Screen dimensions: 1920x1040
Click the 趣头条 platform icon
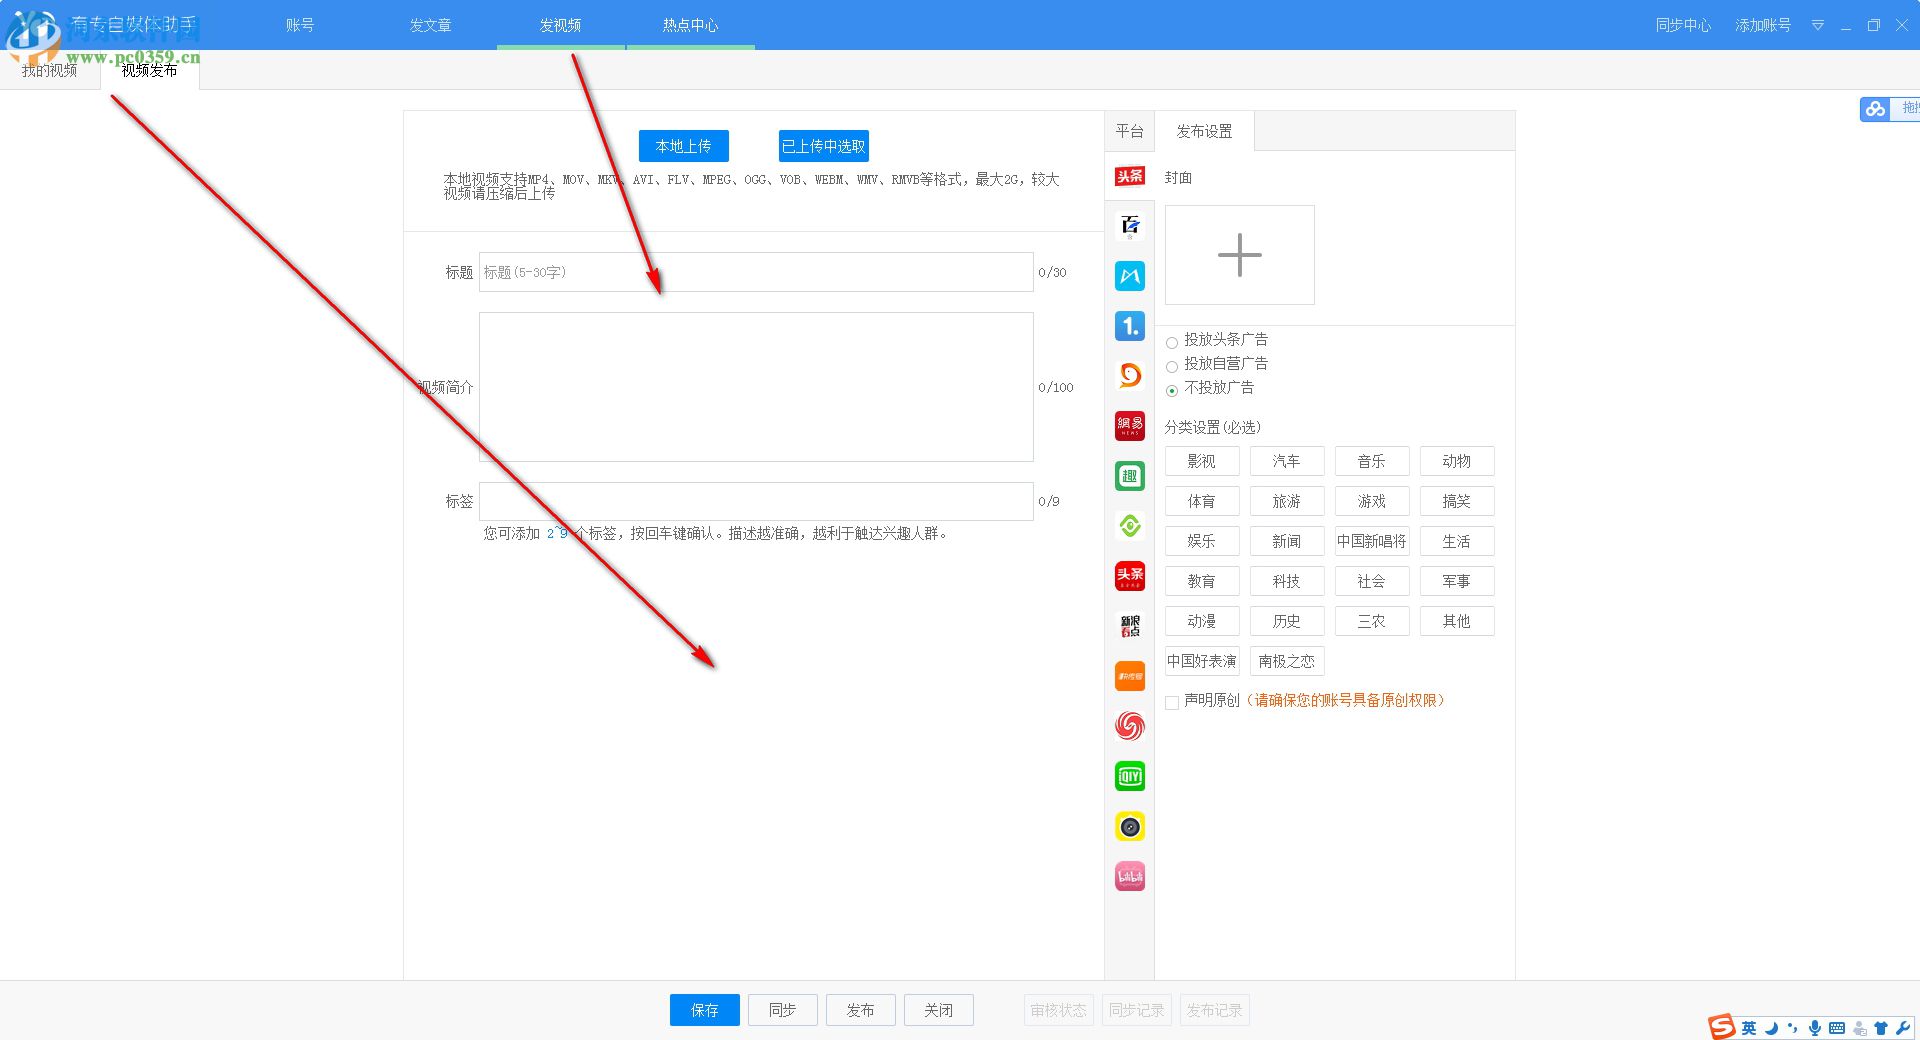1129,476
